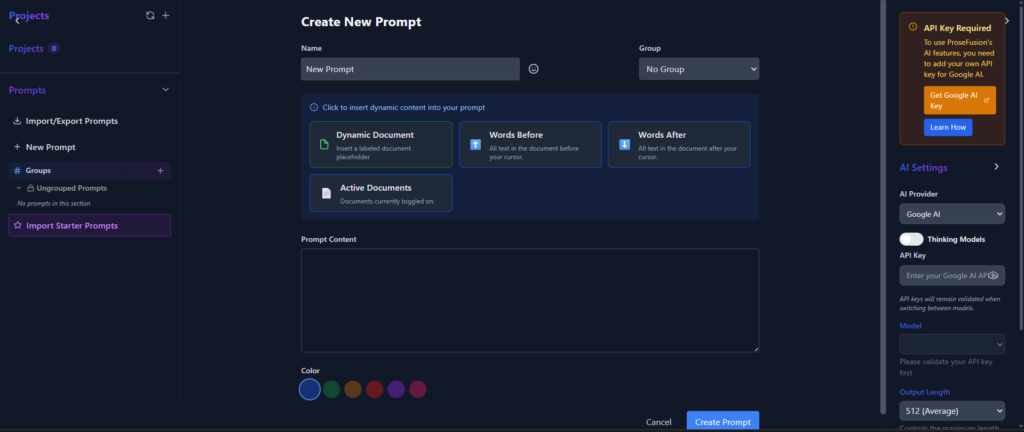Click the Words Before up-arrow icon
1024x432 pixels.
coord(475,144)
